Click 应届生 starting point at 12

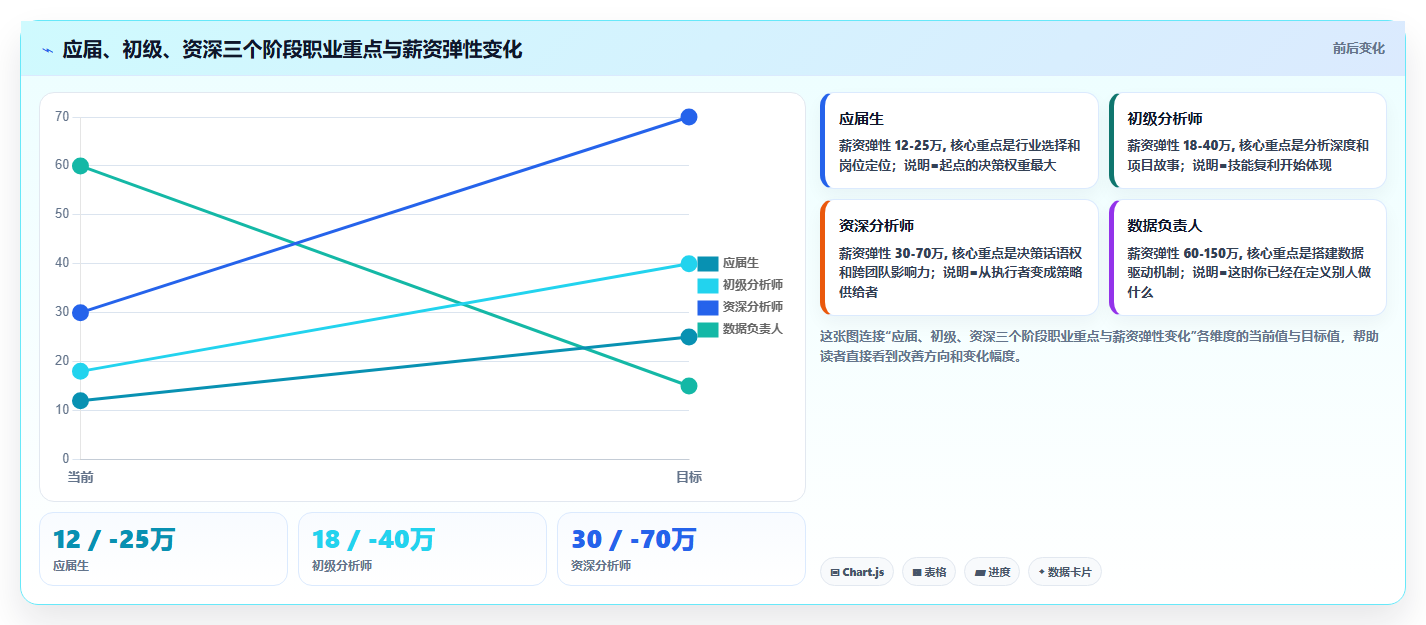[x=81, y=401]
